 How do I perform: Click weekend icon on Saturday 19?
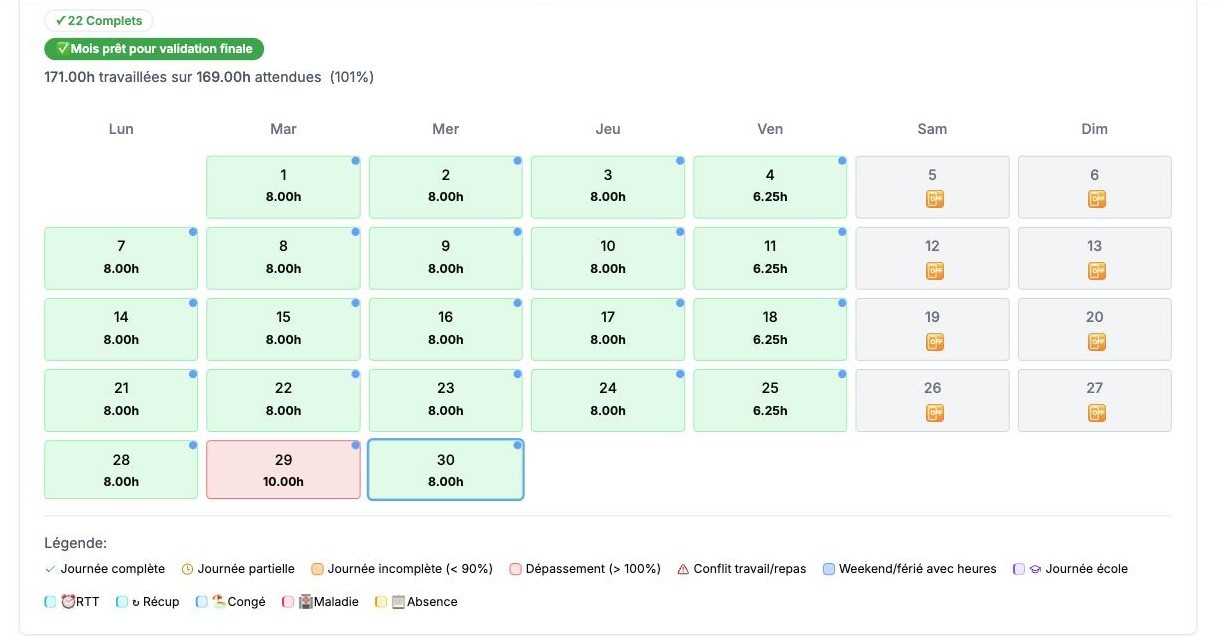934,341
